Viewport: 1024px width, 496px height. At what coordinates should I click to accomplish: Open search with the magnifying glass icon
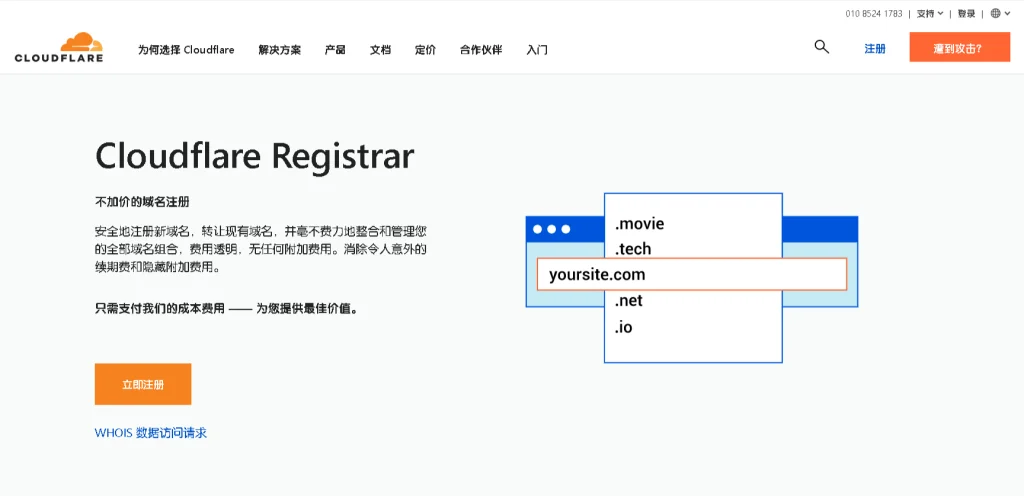[x=821, y=47]
